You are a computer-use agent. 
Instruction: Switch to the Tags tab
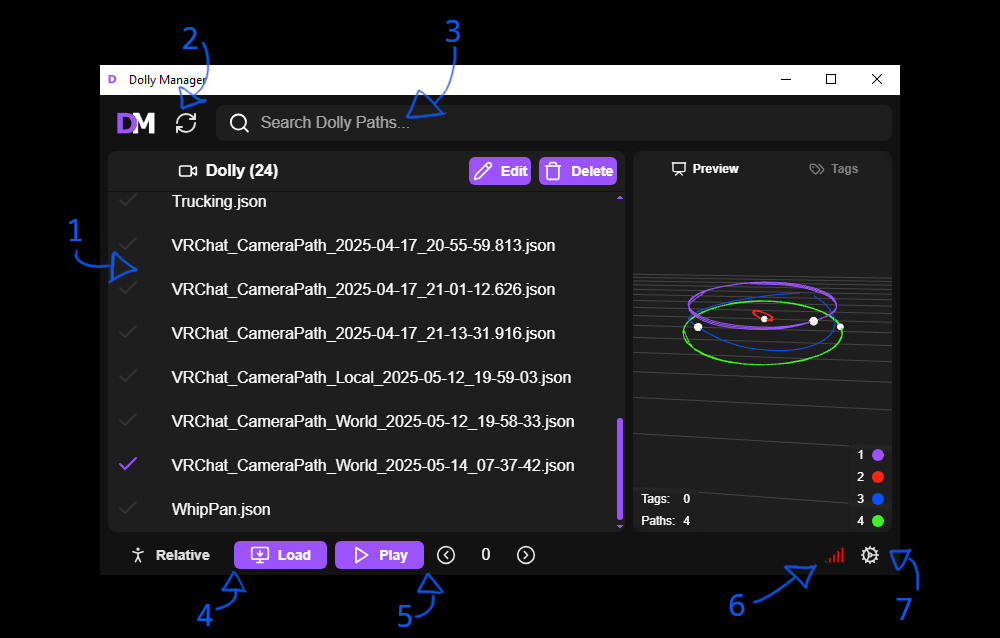point(834,169)
